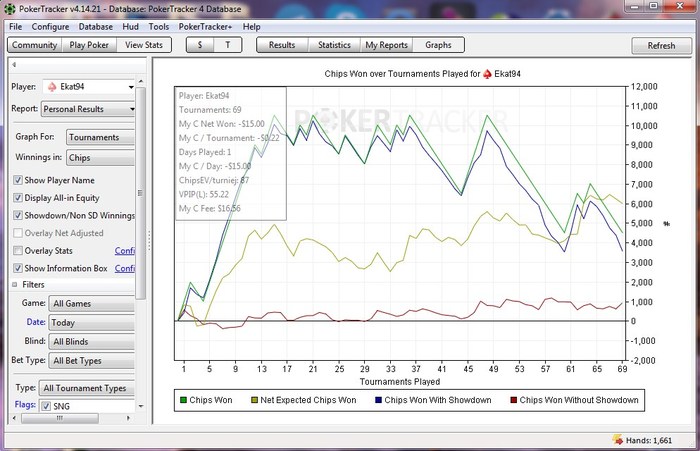Switch to the Community tab
Screen dimensions: 700x451
point(35,45)
